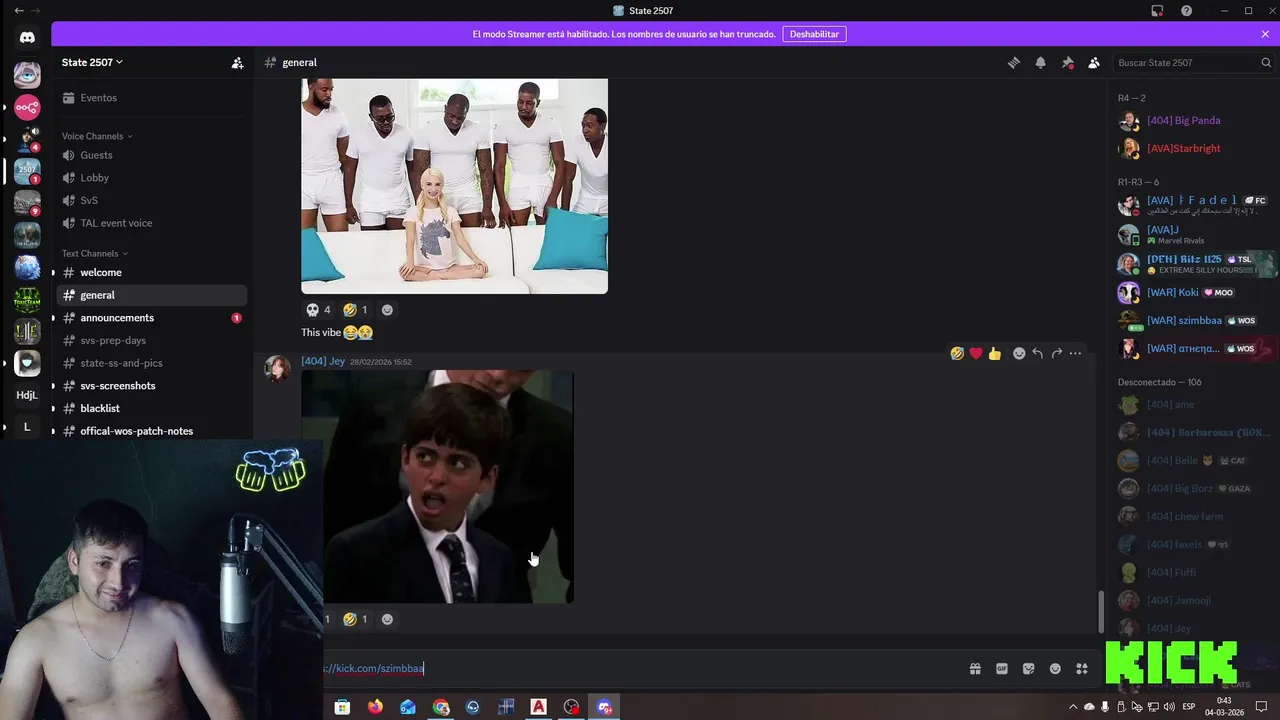Screen dimensions: 1280x720
Task: Open the gift icon in message bar
Action: (x=975, y=669)
